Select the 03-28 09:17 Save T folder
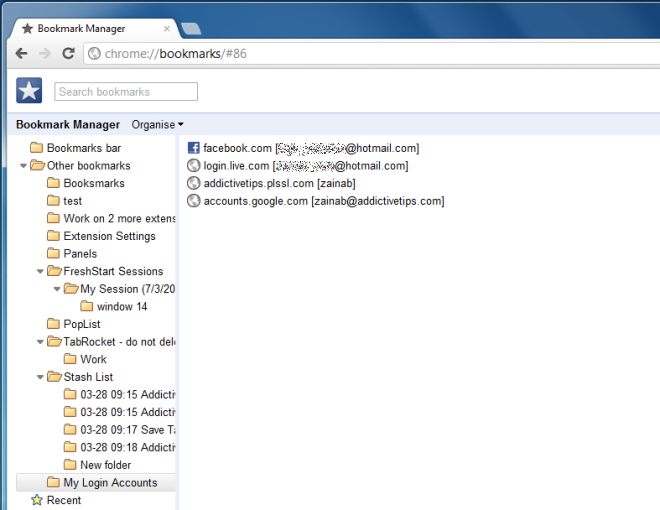Screen dimensions: 660x510 [x=128, y=430]
